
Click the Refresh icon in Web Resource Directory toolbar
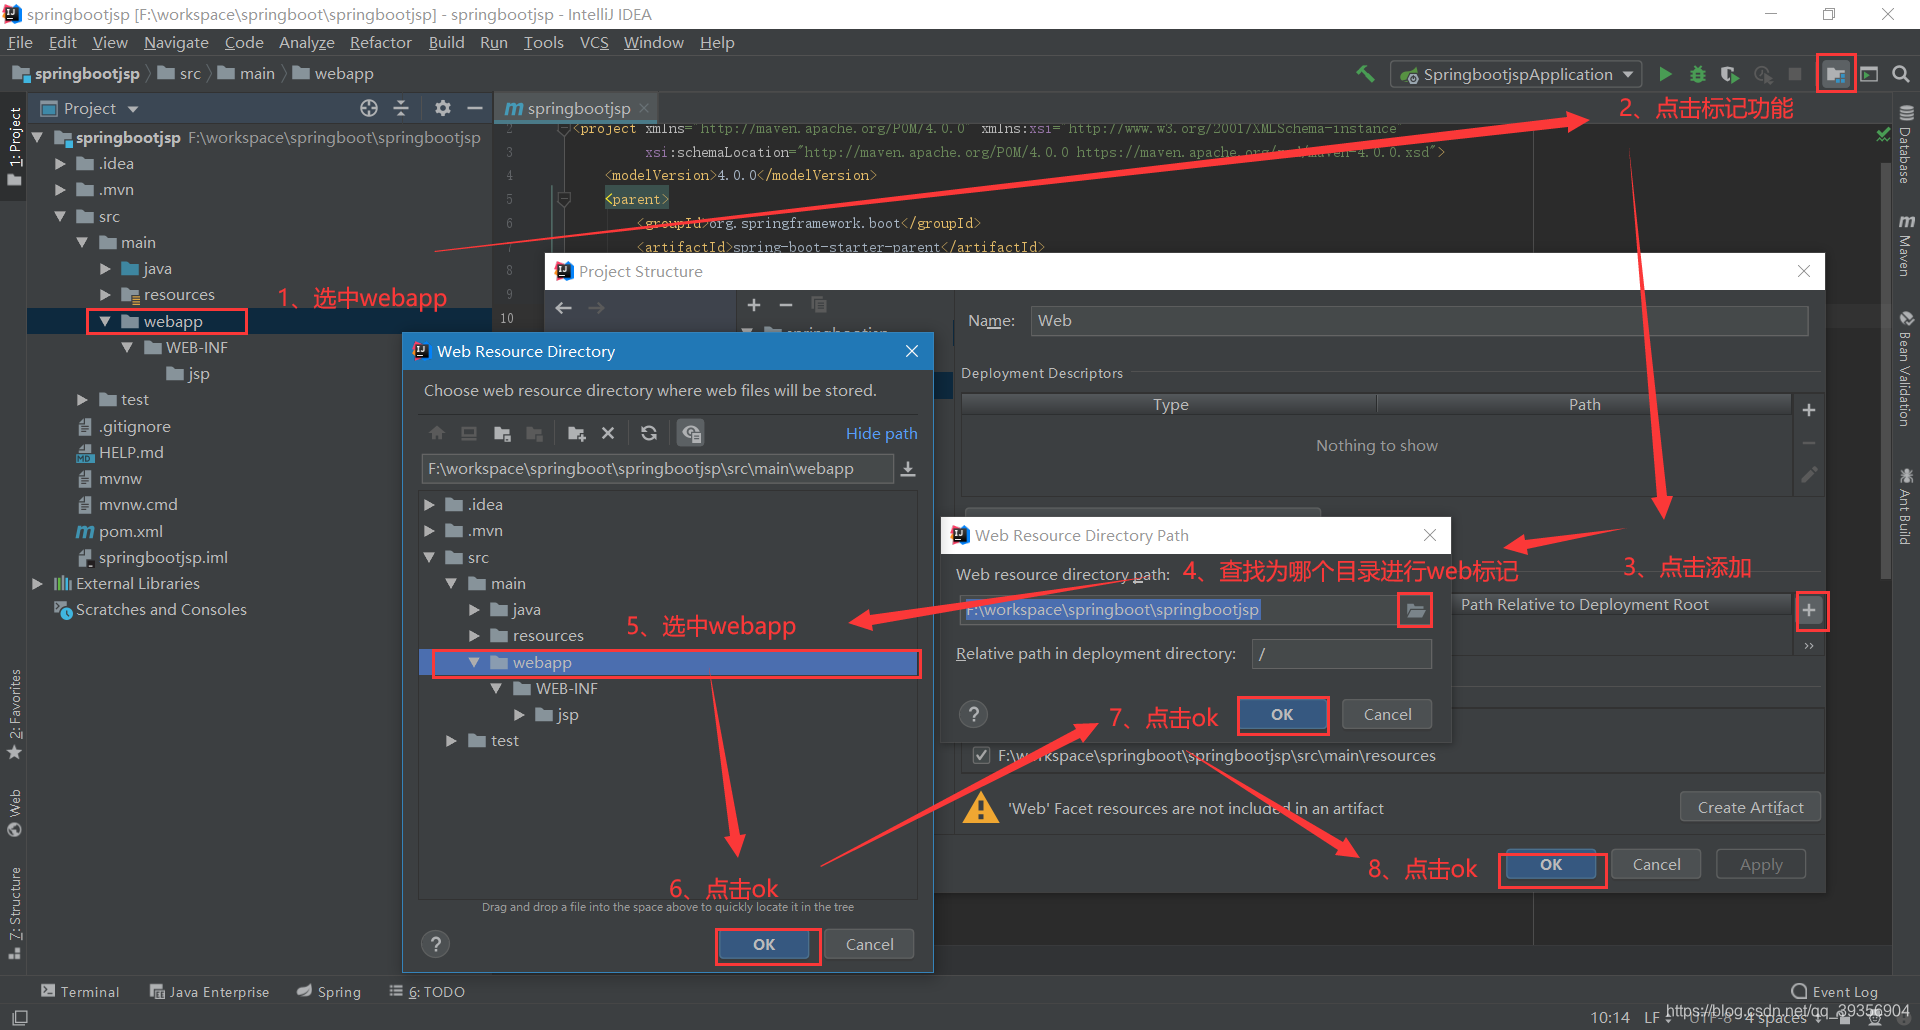[x=649, y=433]
